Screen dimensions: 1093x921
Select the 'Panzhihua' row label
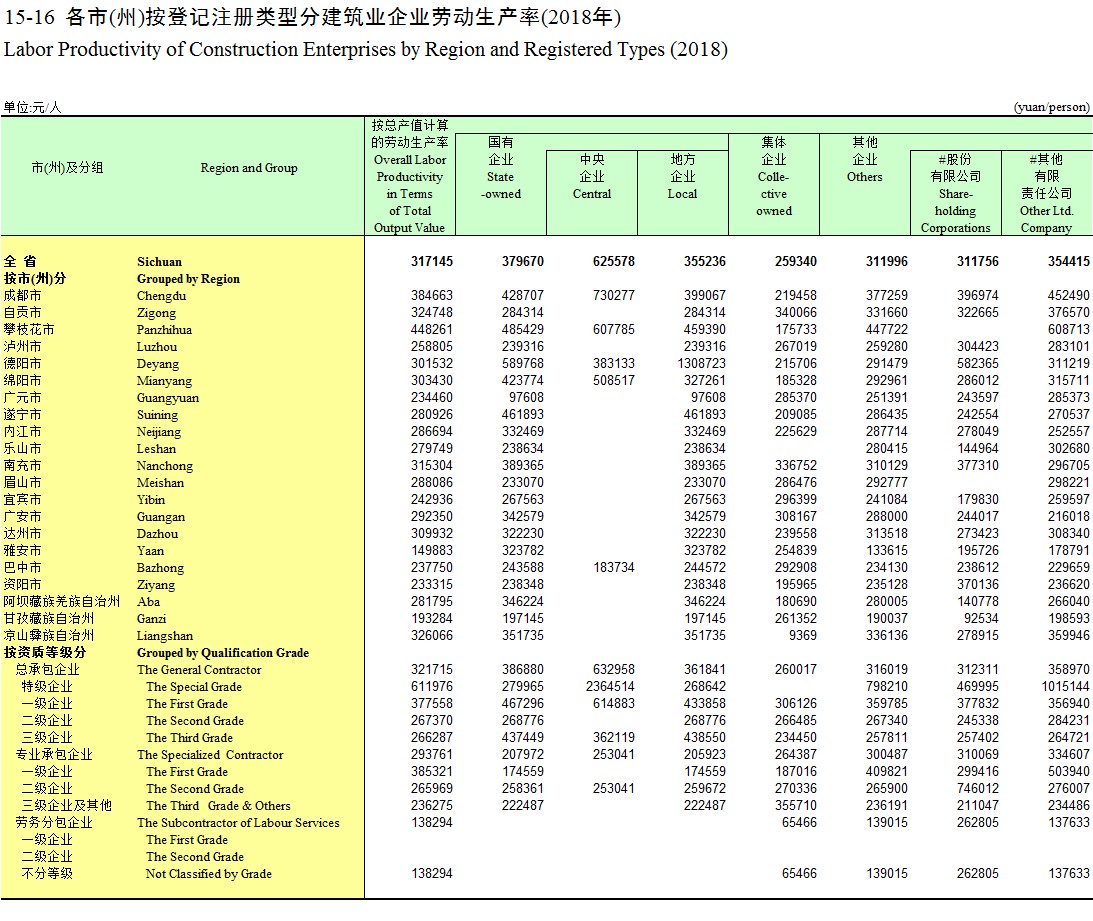pos(164,330)
